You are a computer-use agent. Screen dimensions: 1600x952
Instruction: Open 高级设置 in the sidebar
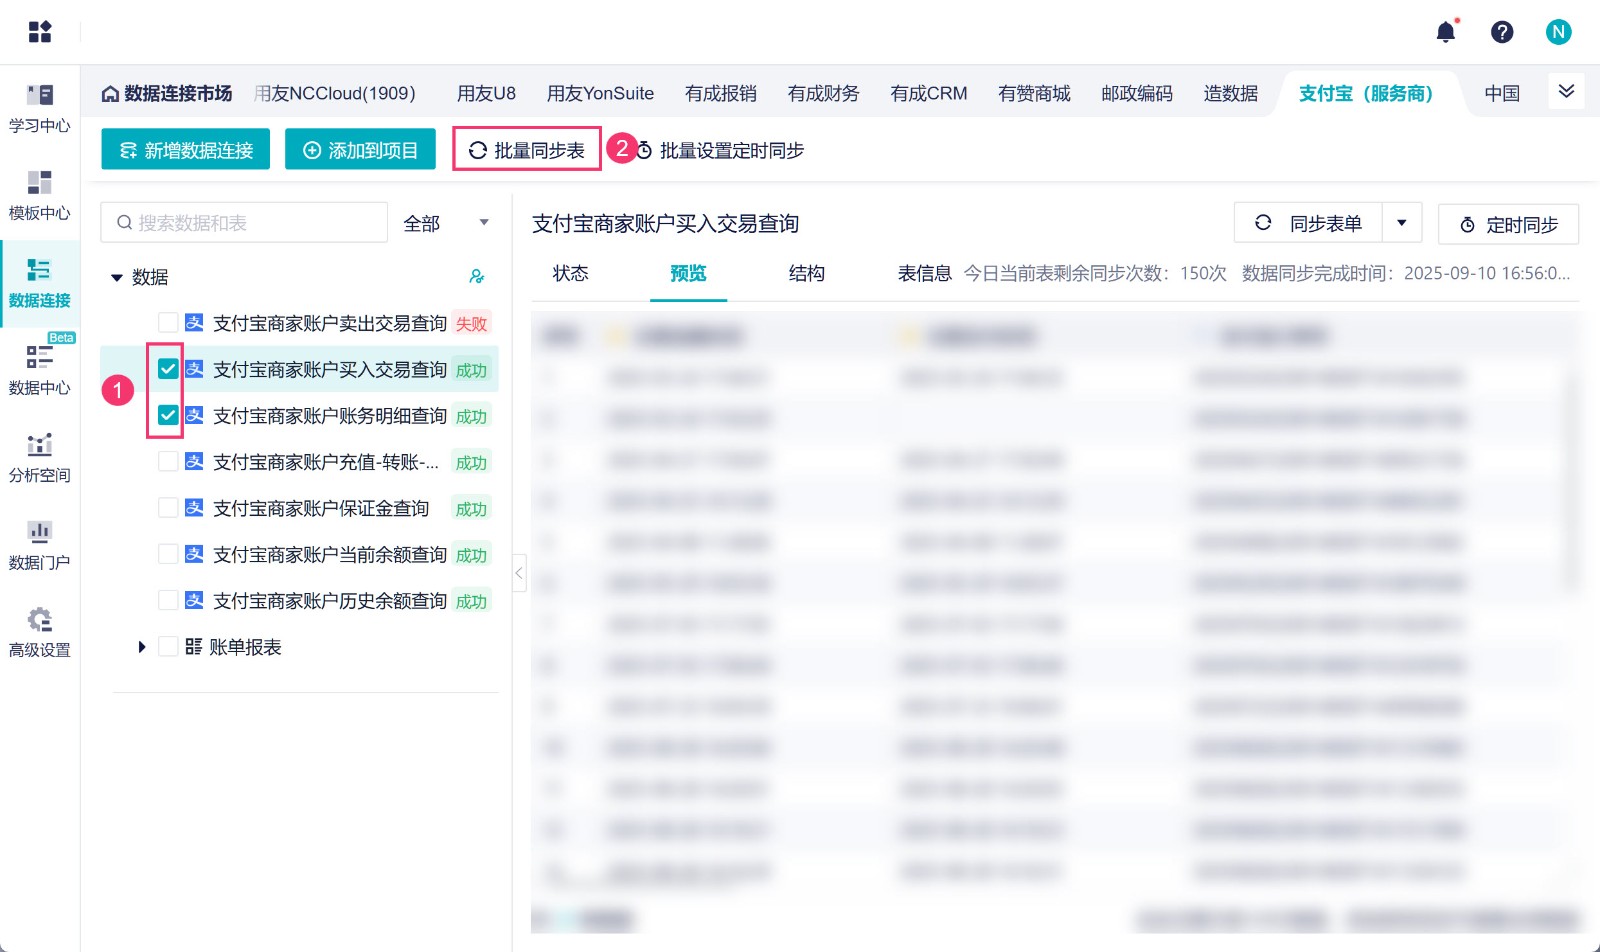pos(40,633)
